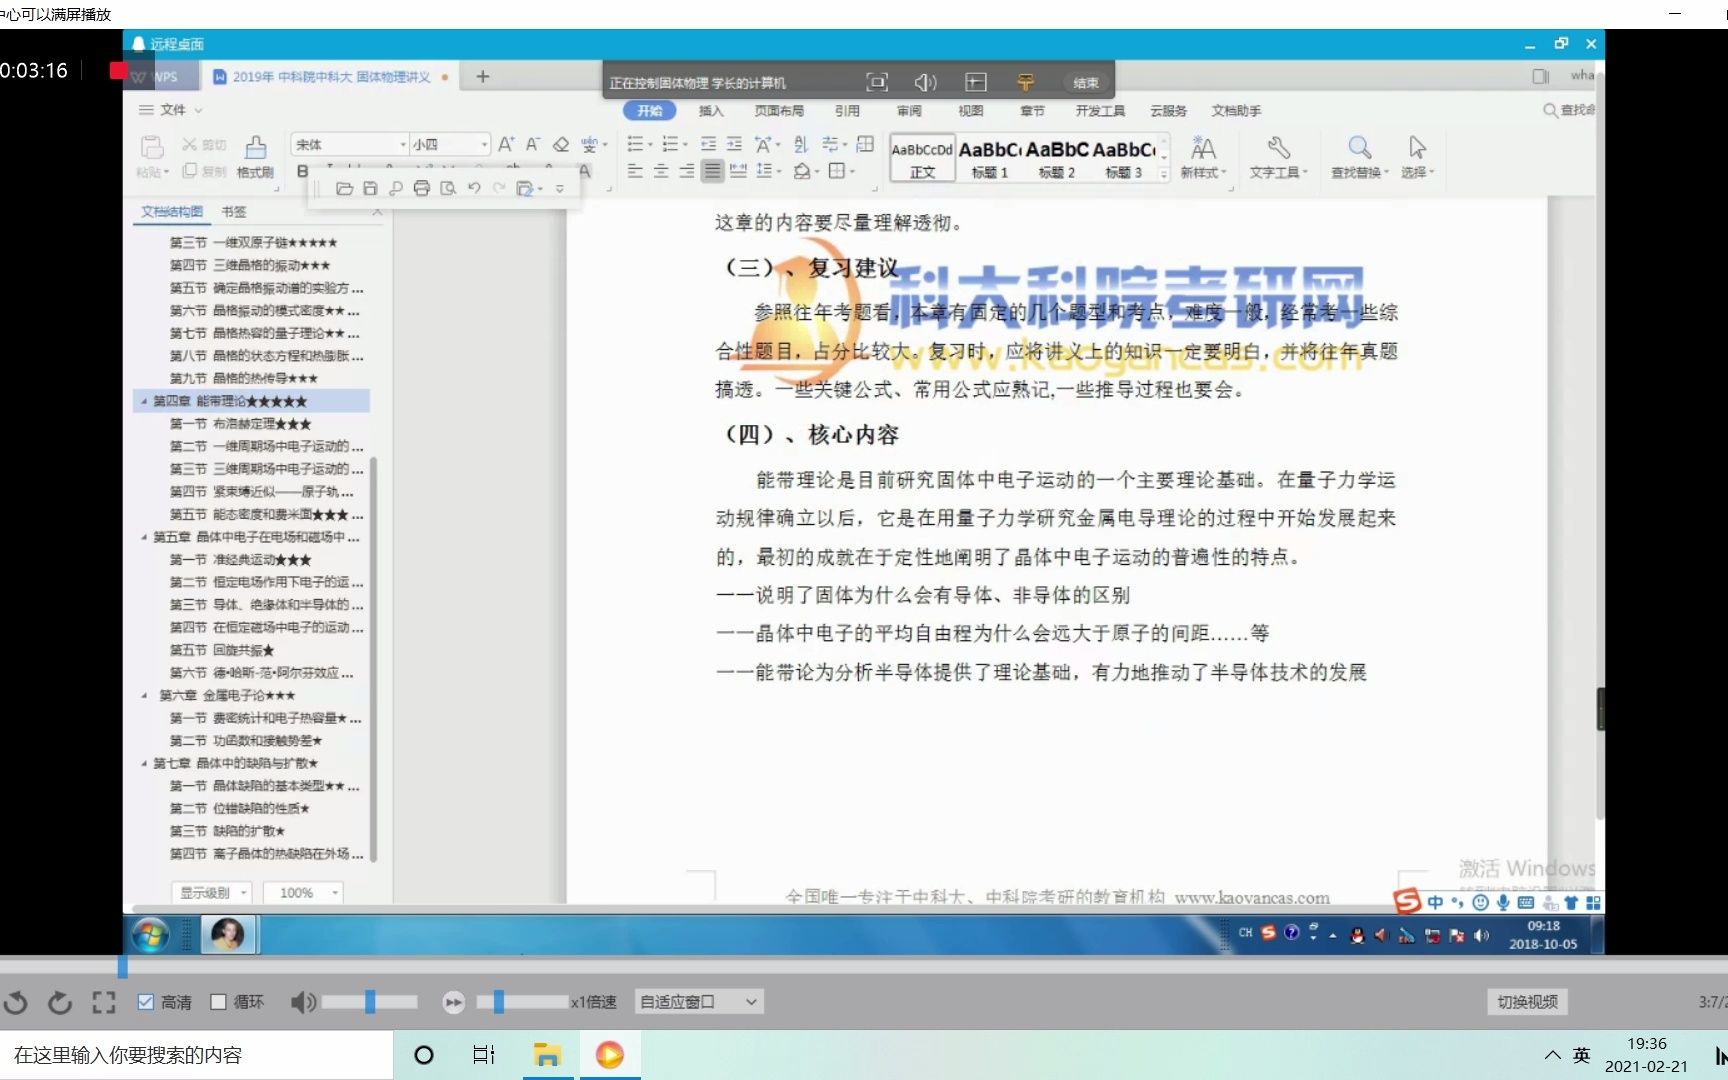Click the remote session fullscreen icon
Viewport: 1728px width, 1080px height.
877,82
